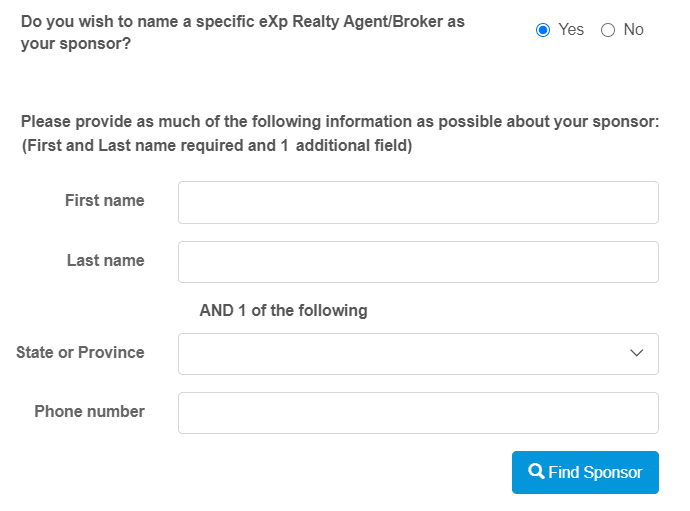
Task: Click "First and Last name required" note
Action: (x=216, y=146)
